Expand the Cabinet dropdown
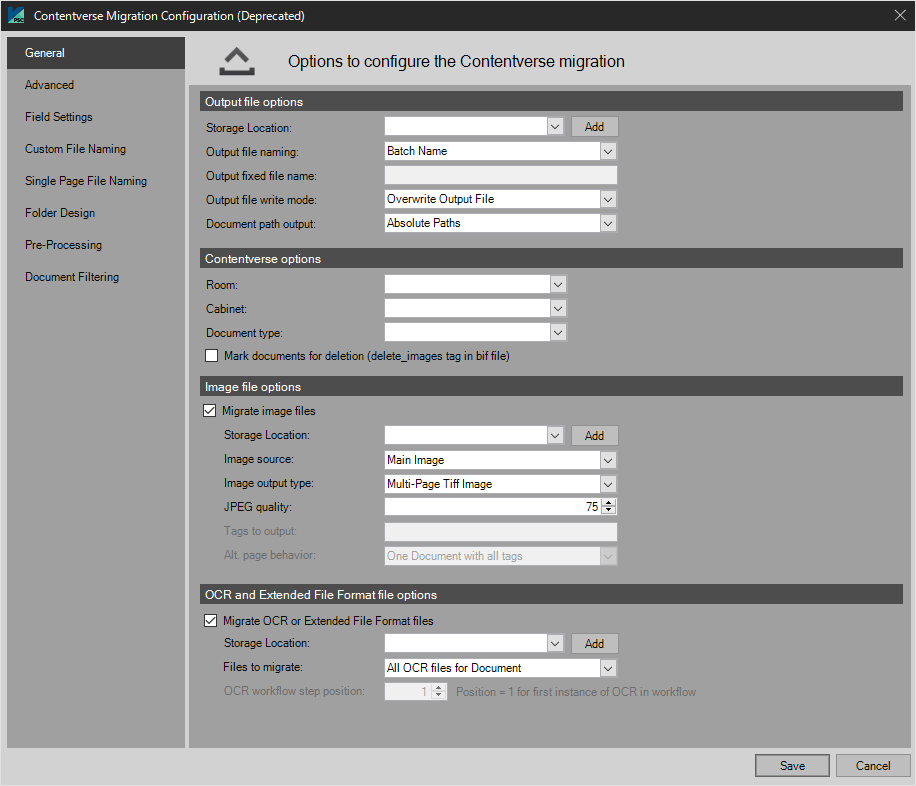The width and height of the screenshot is (916, 786). coord(558,309)
